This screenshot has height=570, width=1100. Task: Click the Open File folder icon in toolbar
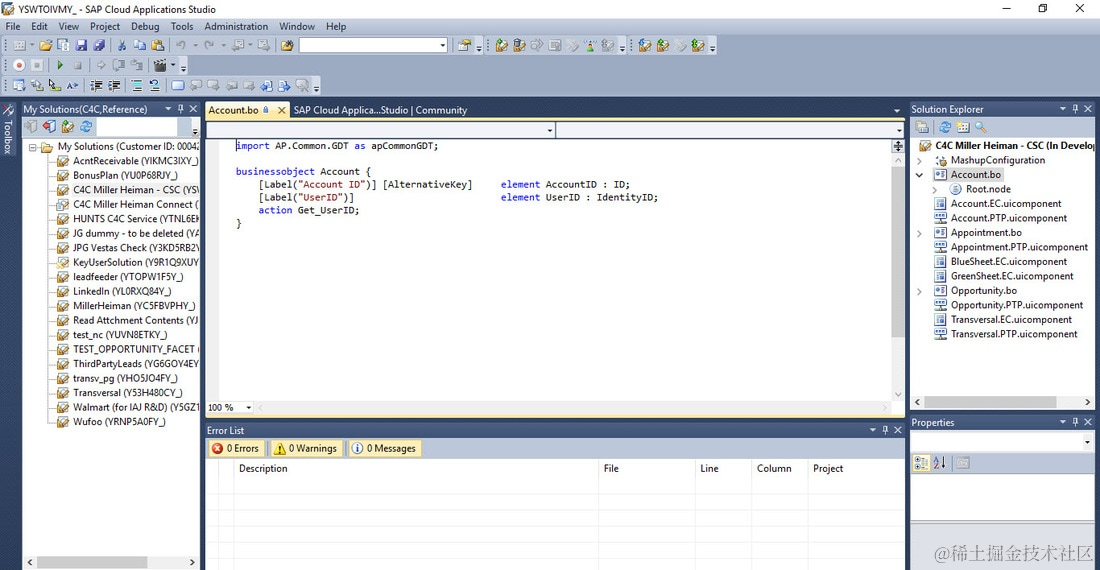click(x=46, y=45)
